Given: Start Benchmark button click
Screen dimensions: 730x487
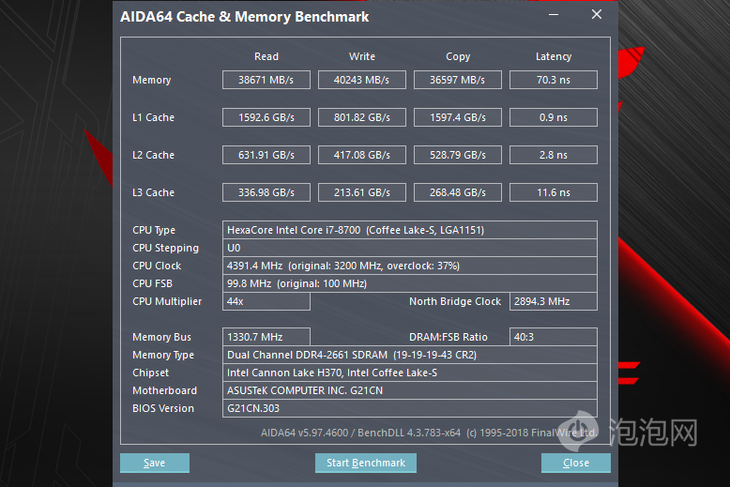Looking at the screenshot, I should pyautogui.click(x=365, y=463).
